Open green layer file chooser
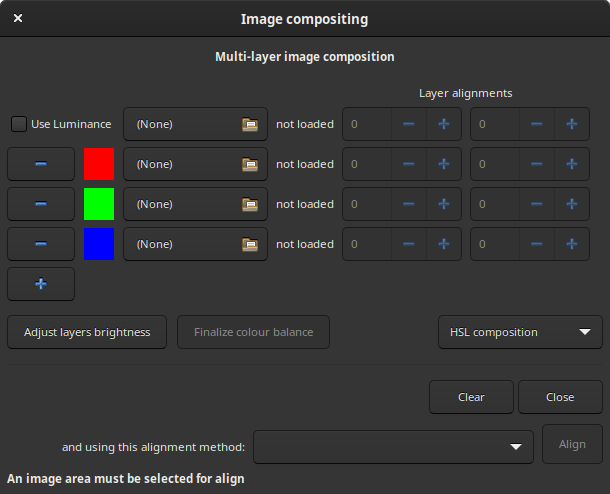This screenshot has width=610, height=494. (x=195, y=204)
